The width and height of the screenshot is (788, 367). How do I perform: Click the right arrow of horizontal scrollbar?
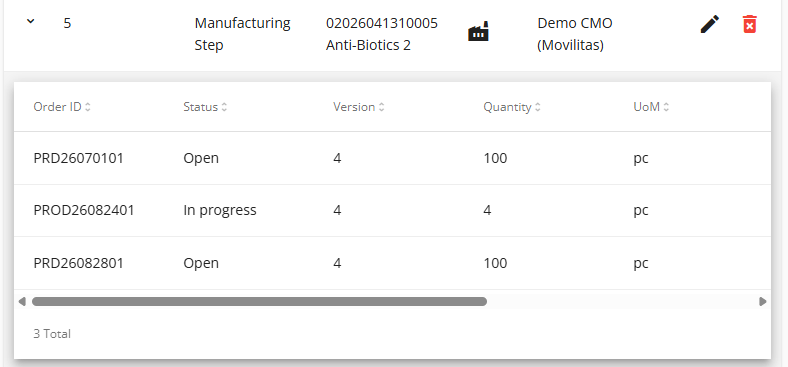[763, 302]
